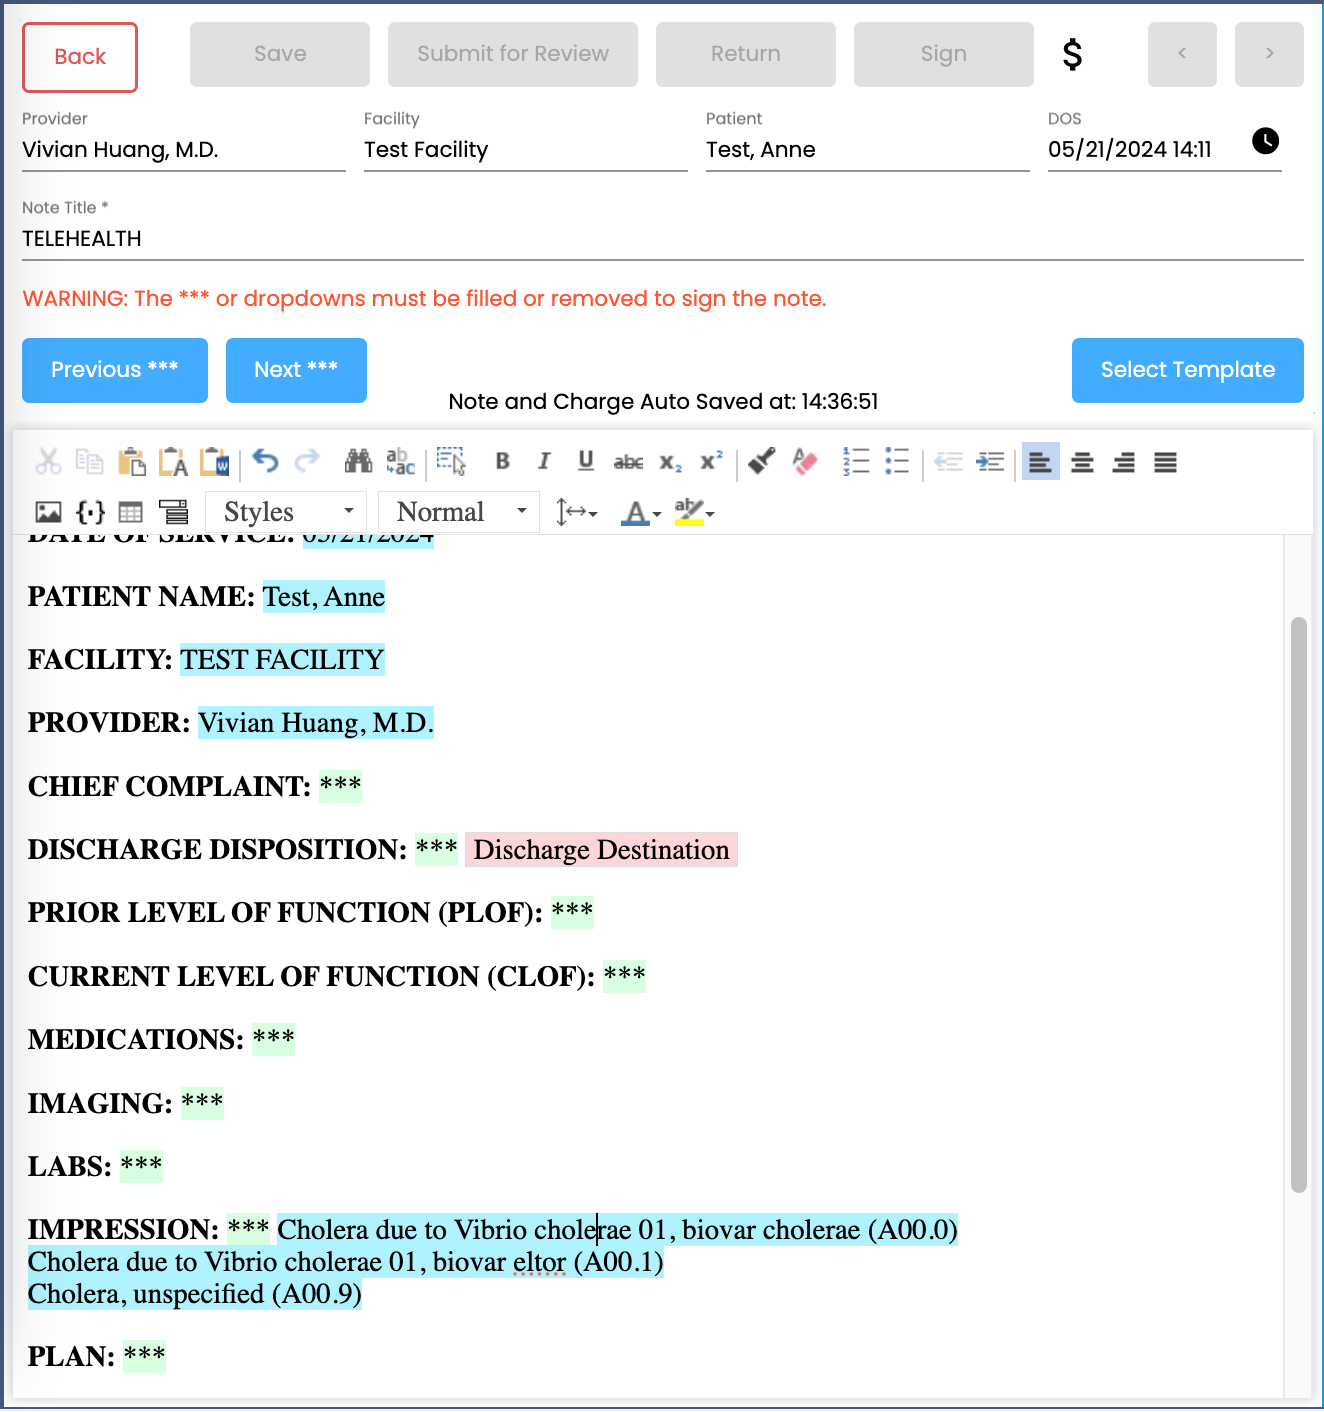The image size is (1324, 1412).
Task: Open the text color picker
Action: tap(641, 514)
